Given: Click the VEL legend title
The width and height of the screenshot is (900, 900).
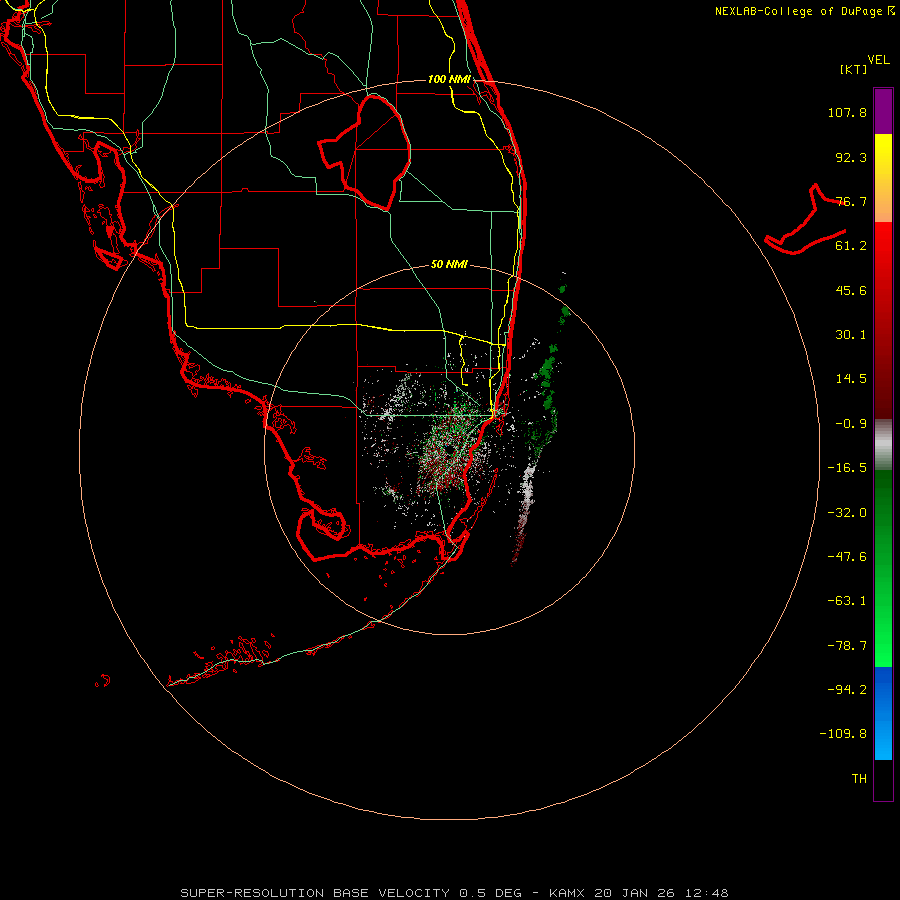Looking at the screenshot, I should [x=878, y=60].
